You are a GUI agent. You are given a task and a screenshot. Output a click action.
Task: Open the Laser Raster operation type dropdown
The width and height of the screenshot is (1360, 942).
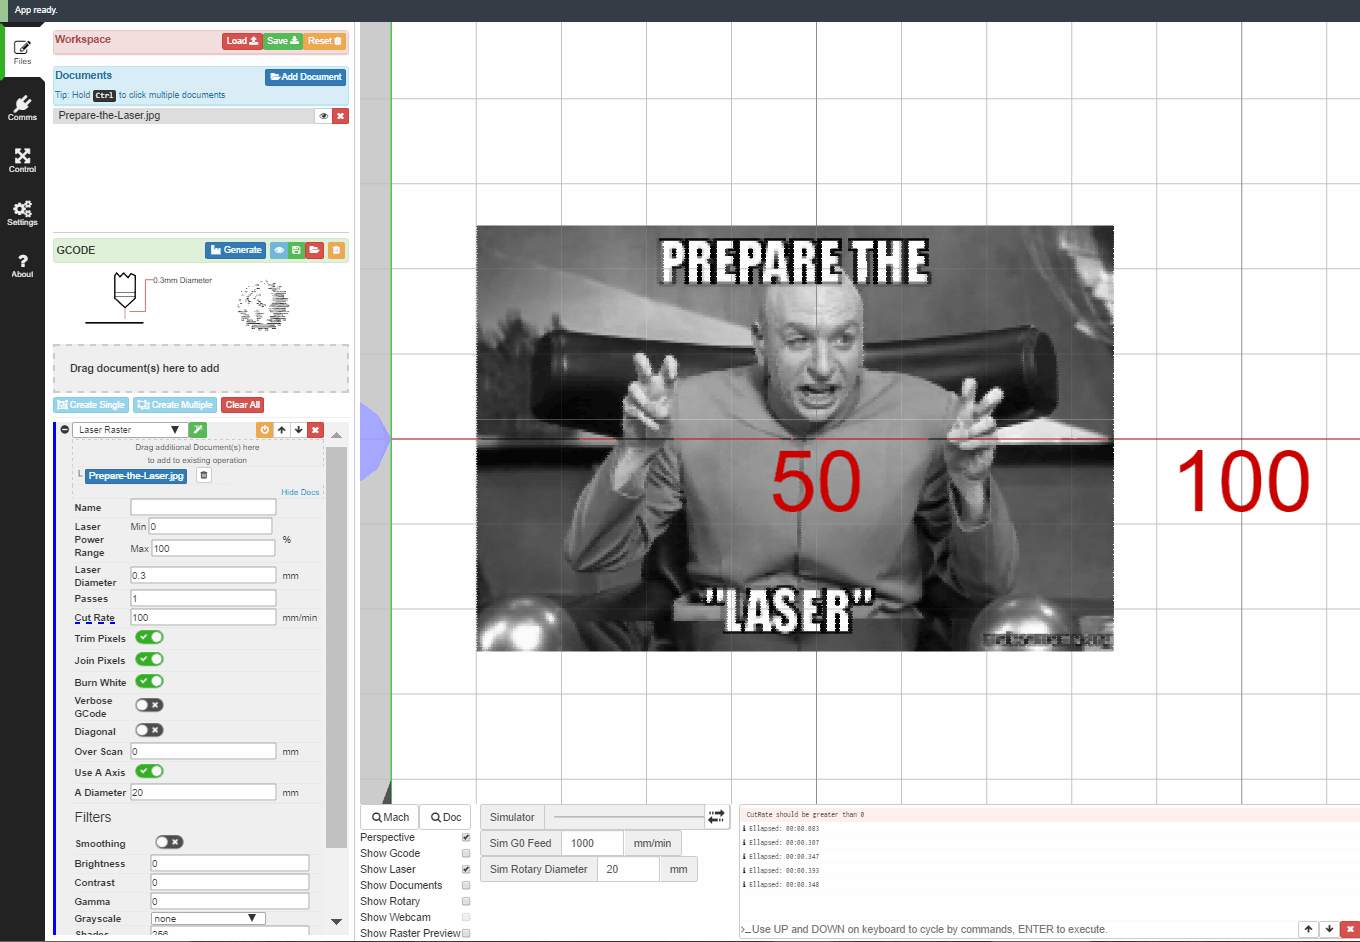coord(129,430)
